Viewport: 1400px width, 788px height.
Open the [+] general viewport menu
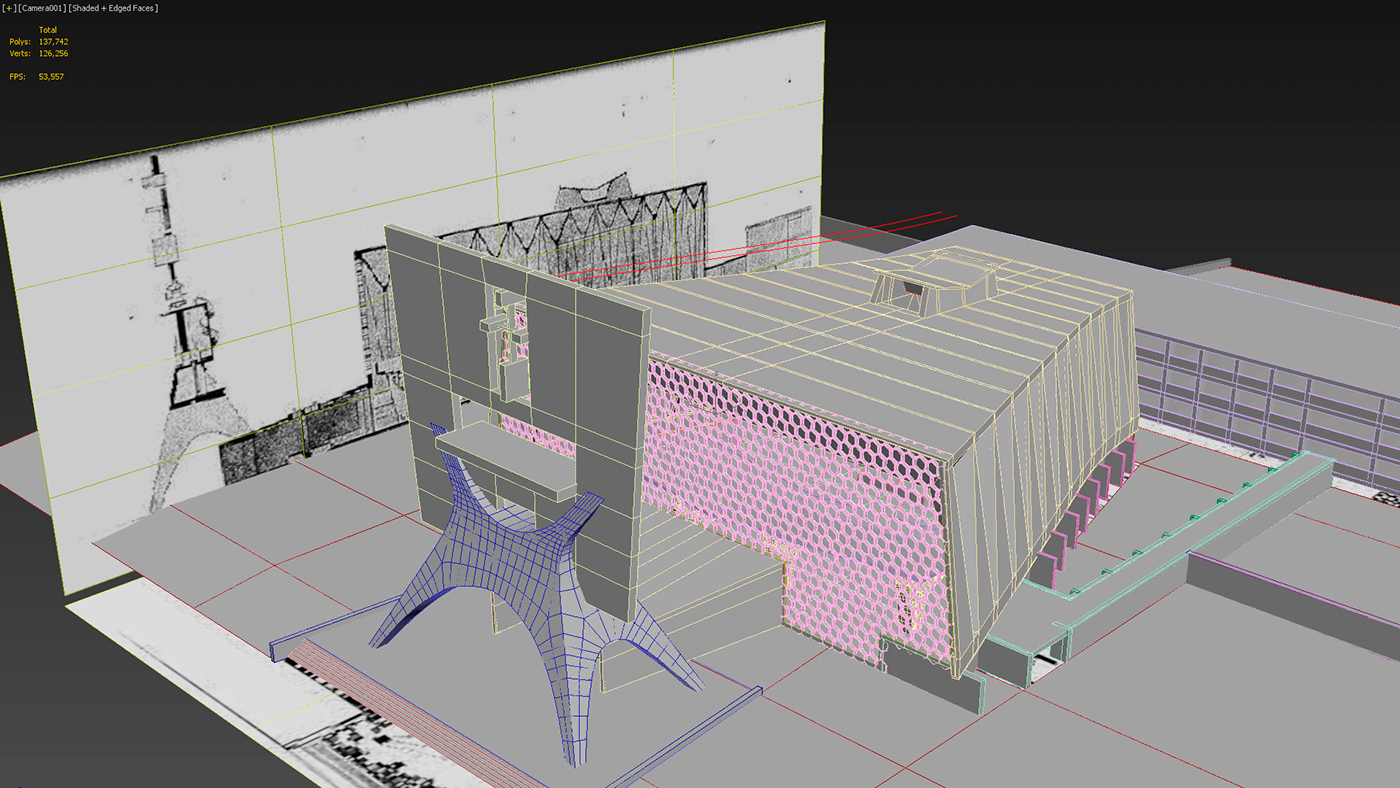(x=8, y=8)
